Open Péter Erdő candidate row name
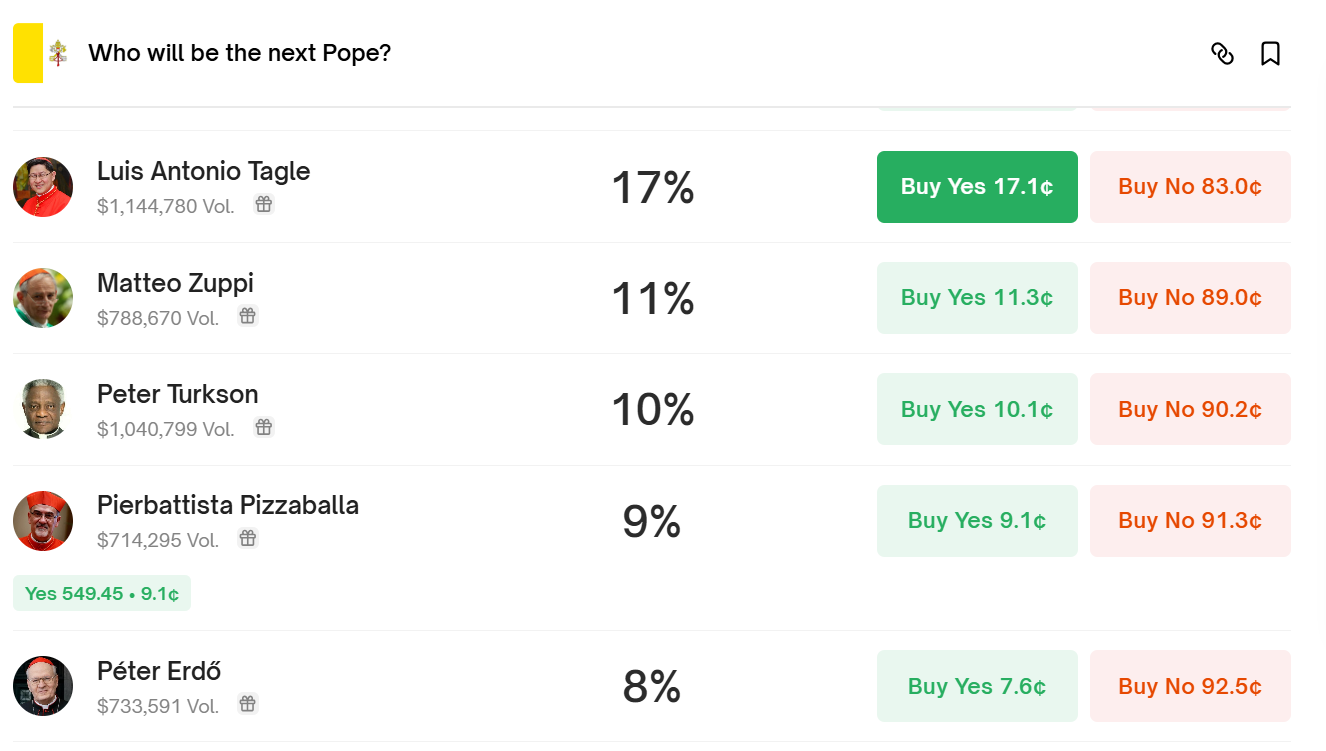Screen dimensions: 1326x751 click(x=159, y=670)
